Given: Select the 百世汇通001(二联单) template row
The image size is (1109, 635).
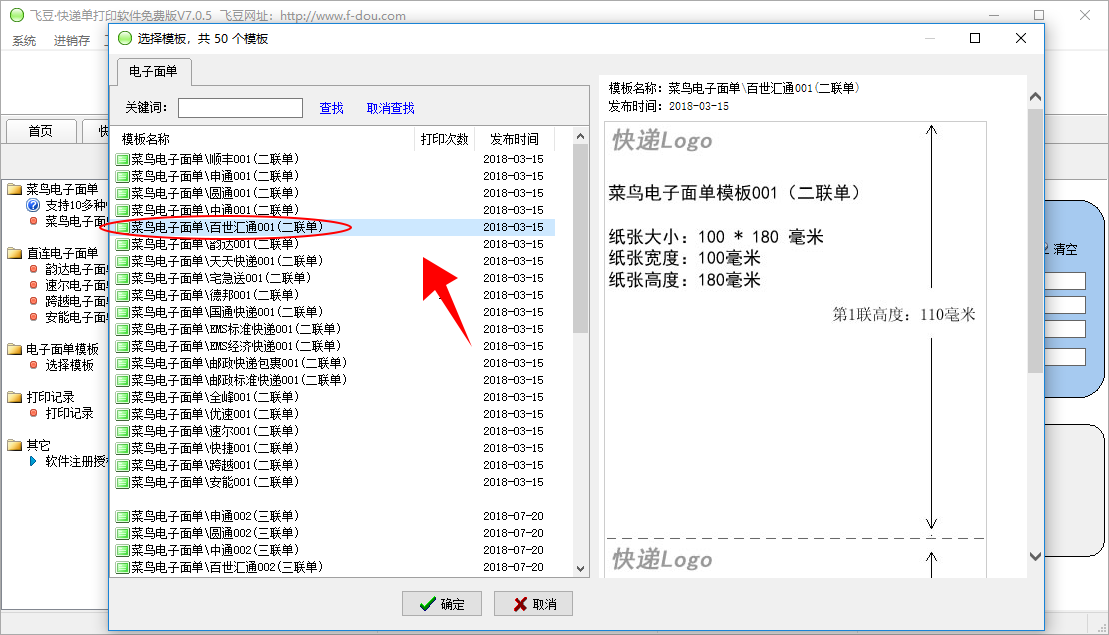Looking at the screenshot, I should tap(335, 228).
